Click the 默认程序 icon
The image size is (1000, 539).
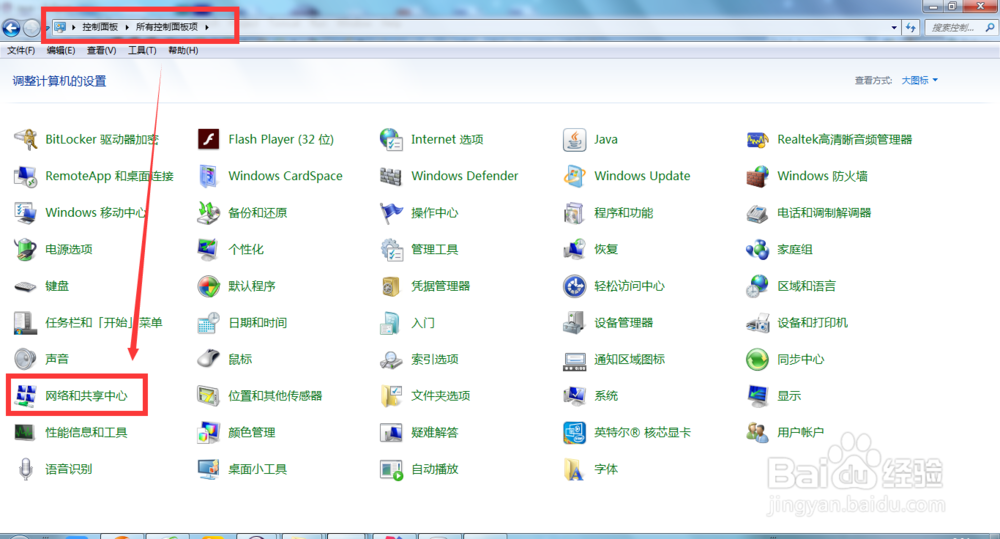coord(209,286)
